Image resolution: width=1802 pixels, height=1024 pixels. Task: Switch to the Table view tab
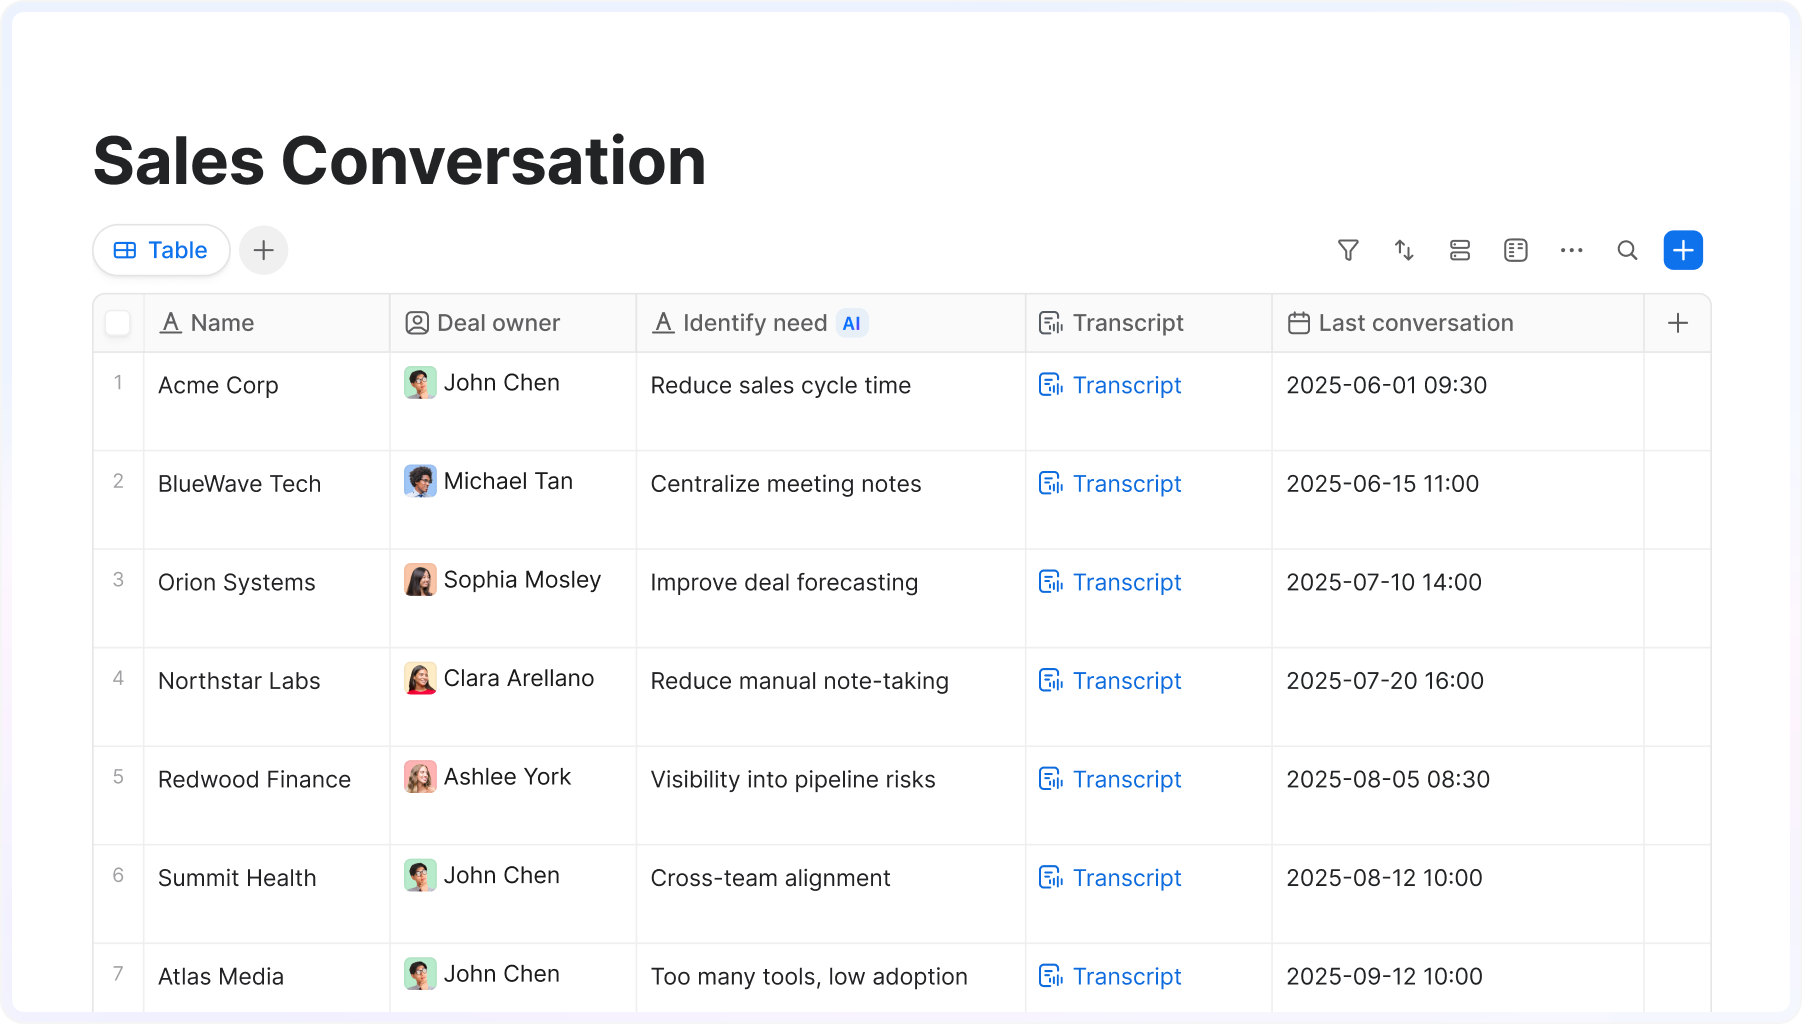pyautogui.click(x=161, y=250)
